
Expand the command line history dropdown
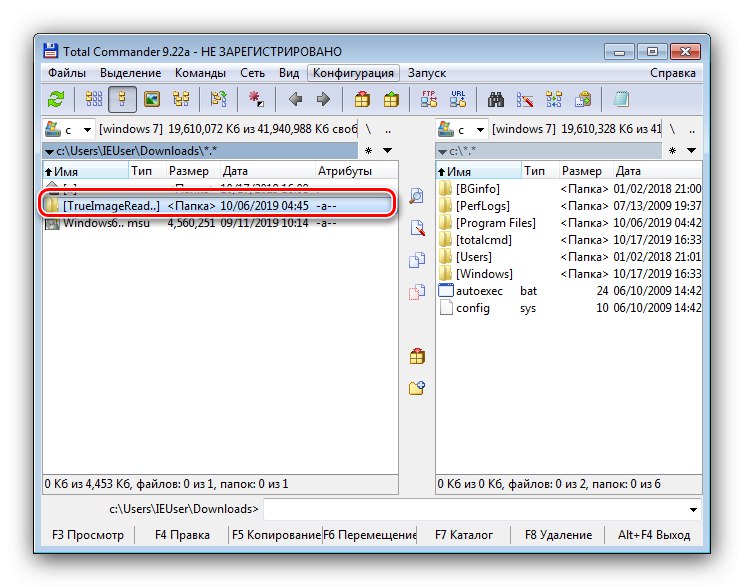click(693, 510)
